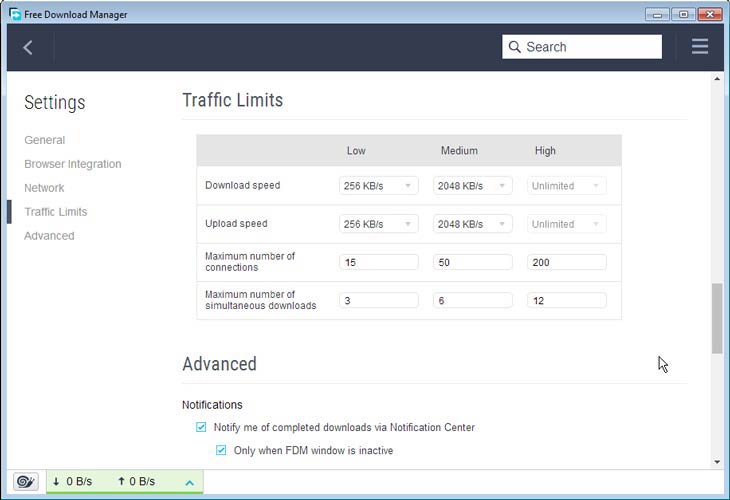Click the Download speed row label
730x500 pixels.
tap(243, 185)
